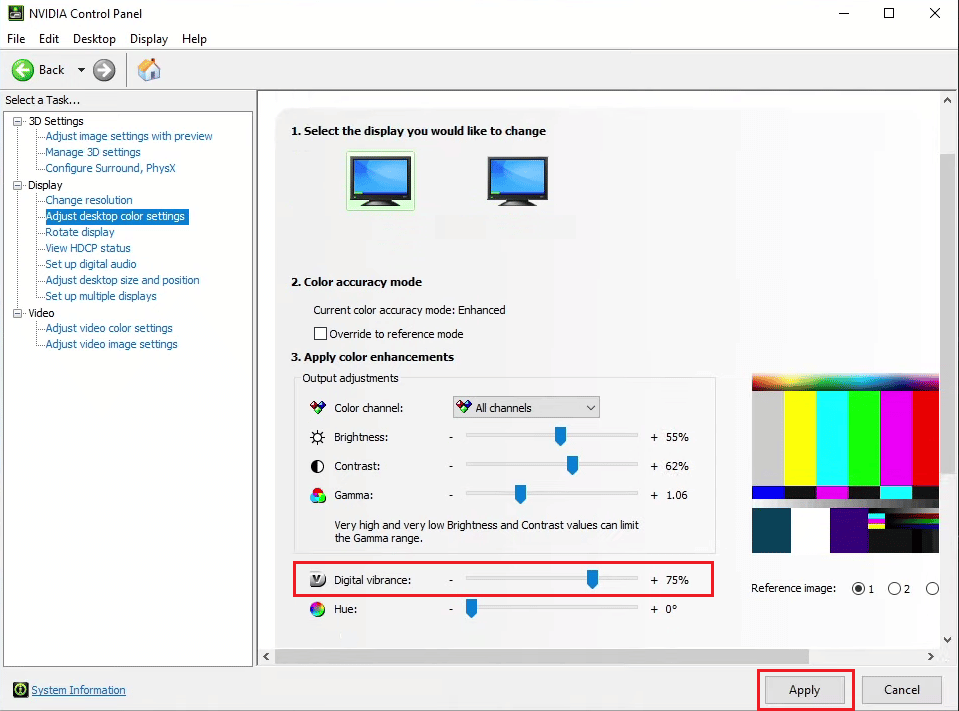Image resolution: width=959 pixels, height=711 pixels.
Task: Open the Desktop menu
Action: pyautogui.click(x=94, y=39)
